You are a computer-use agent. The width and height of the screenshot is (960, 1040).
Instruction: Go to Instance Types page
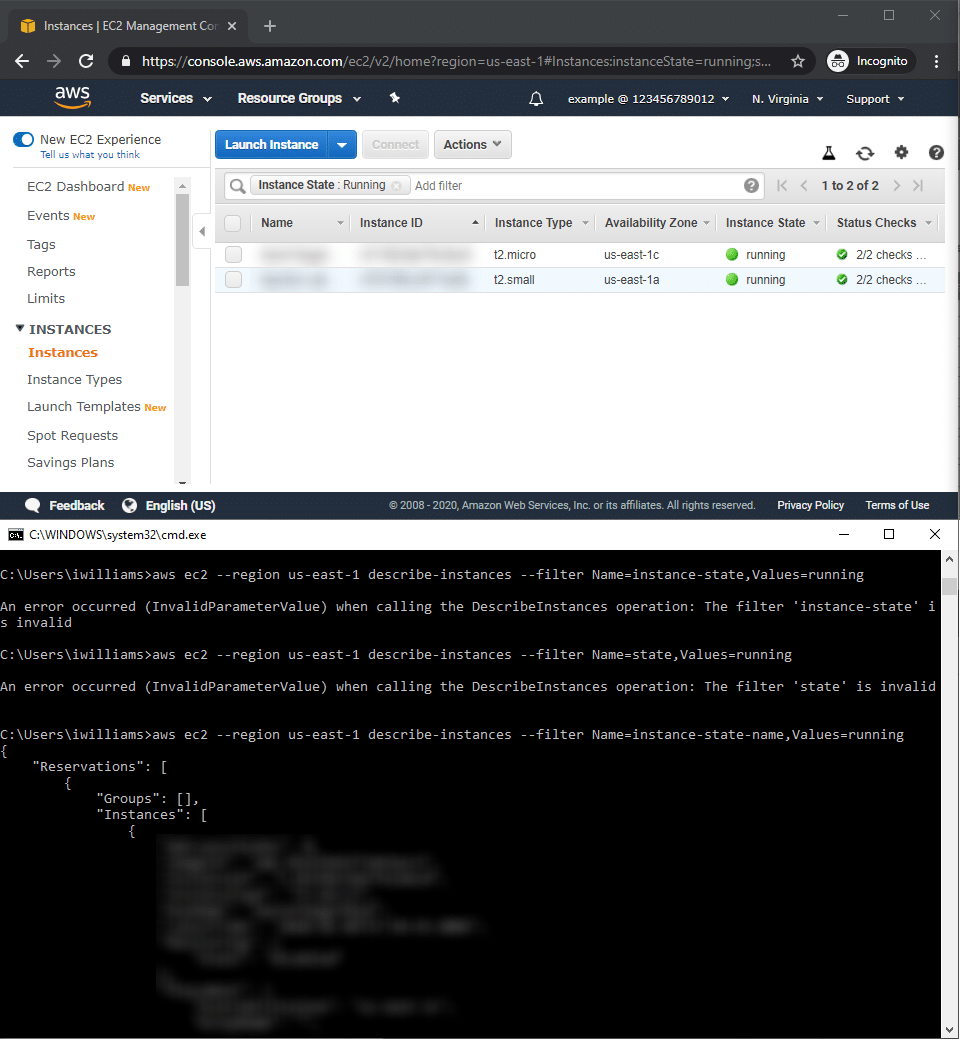(74, 379)
